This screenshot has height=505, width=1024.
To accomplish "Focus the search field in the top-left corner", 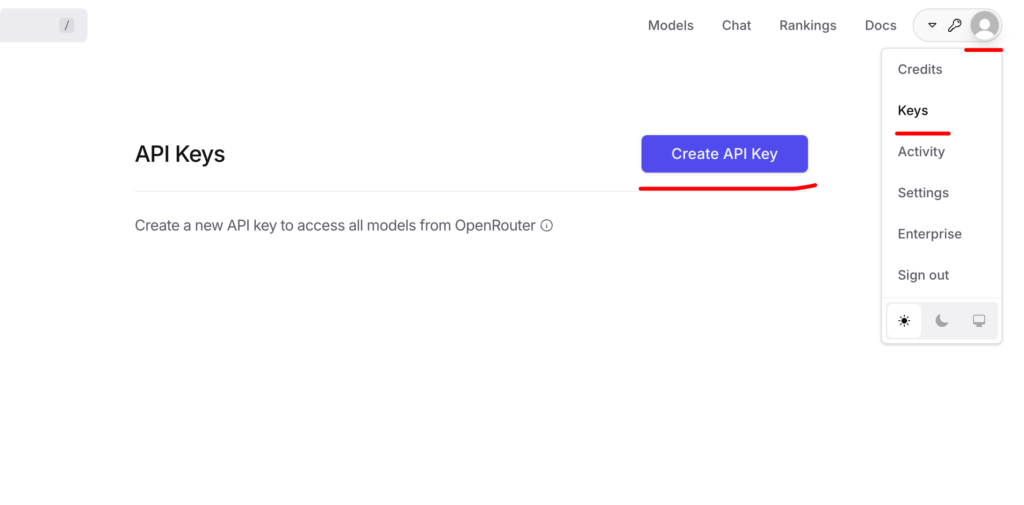I will 30,25.
